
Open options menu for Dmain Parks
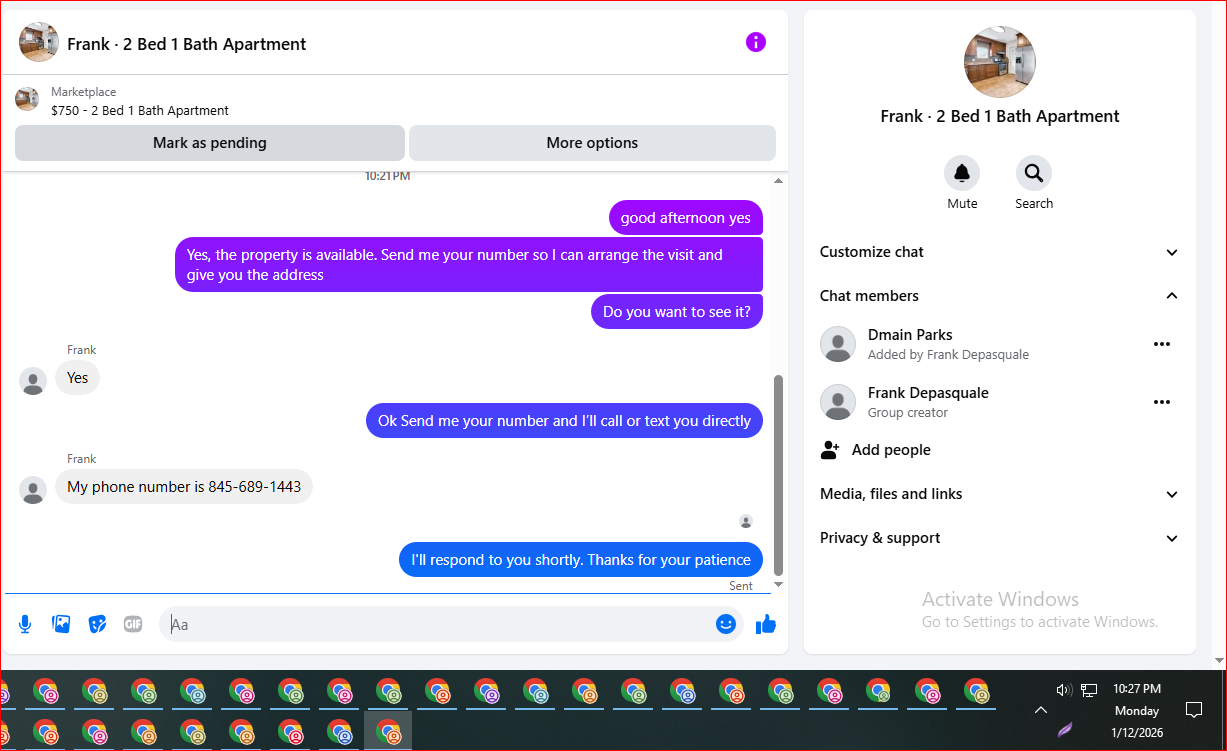pyautogui.click(x=1161, y=344)
